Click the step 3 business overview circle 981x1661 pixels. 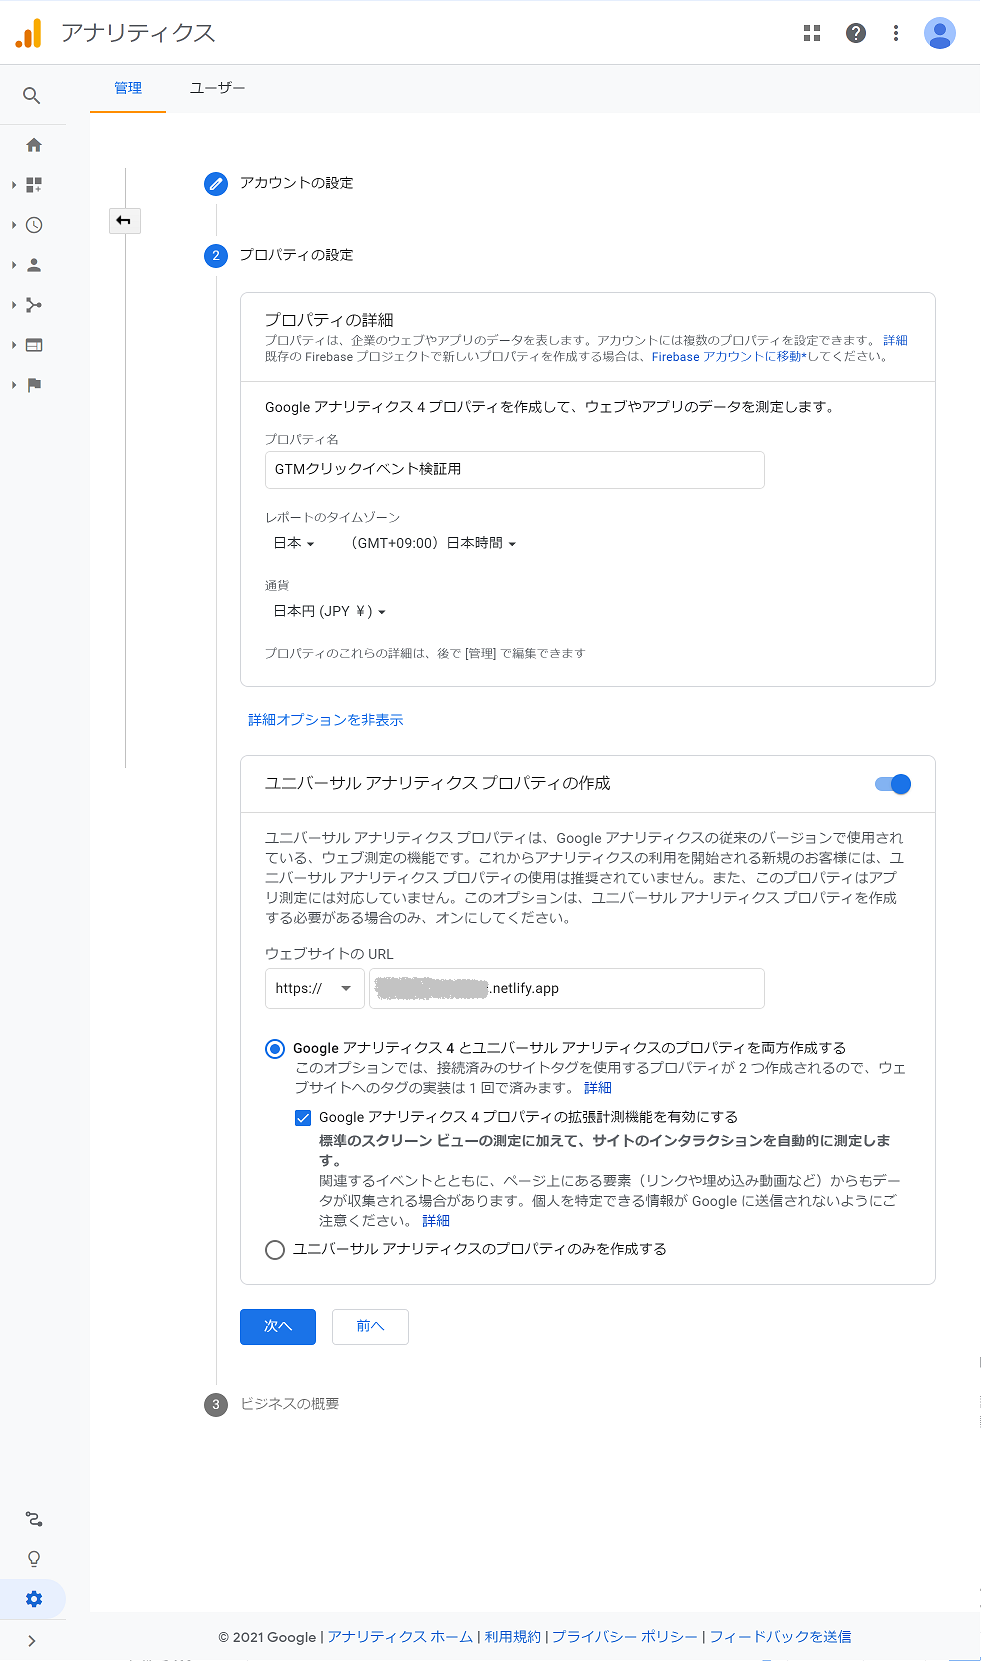coord(216,1405)
